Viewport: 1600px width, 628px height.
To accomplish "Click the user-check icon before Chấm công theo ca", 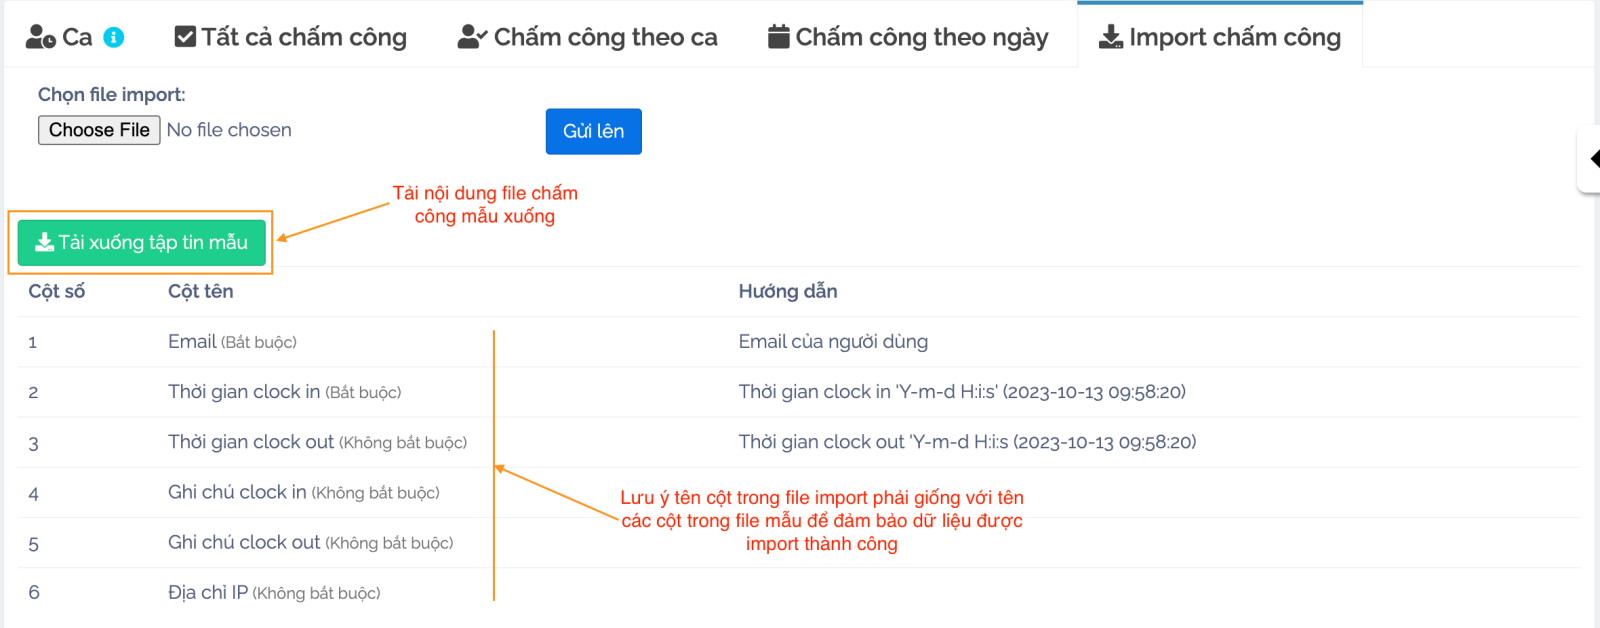I will point(471,37).
